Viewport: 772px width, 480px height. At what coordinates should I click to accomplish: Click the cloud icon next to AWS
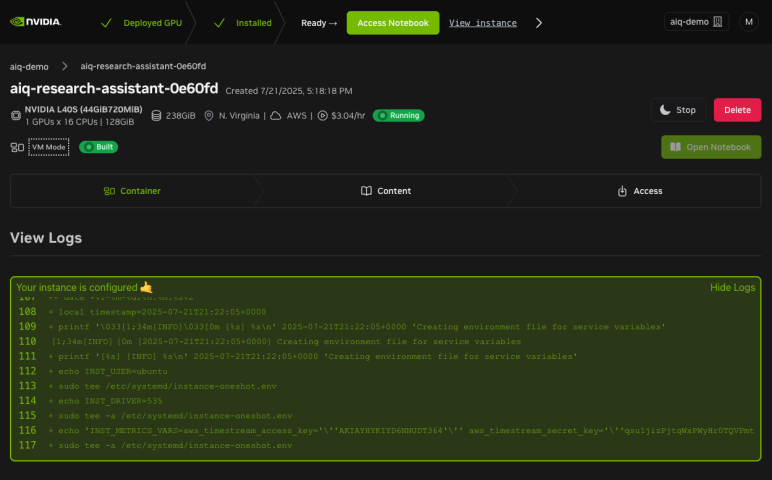(x=275, y=116)
